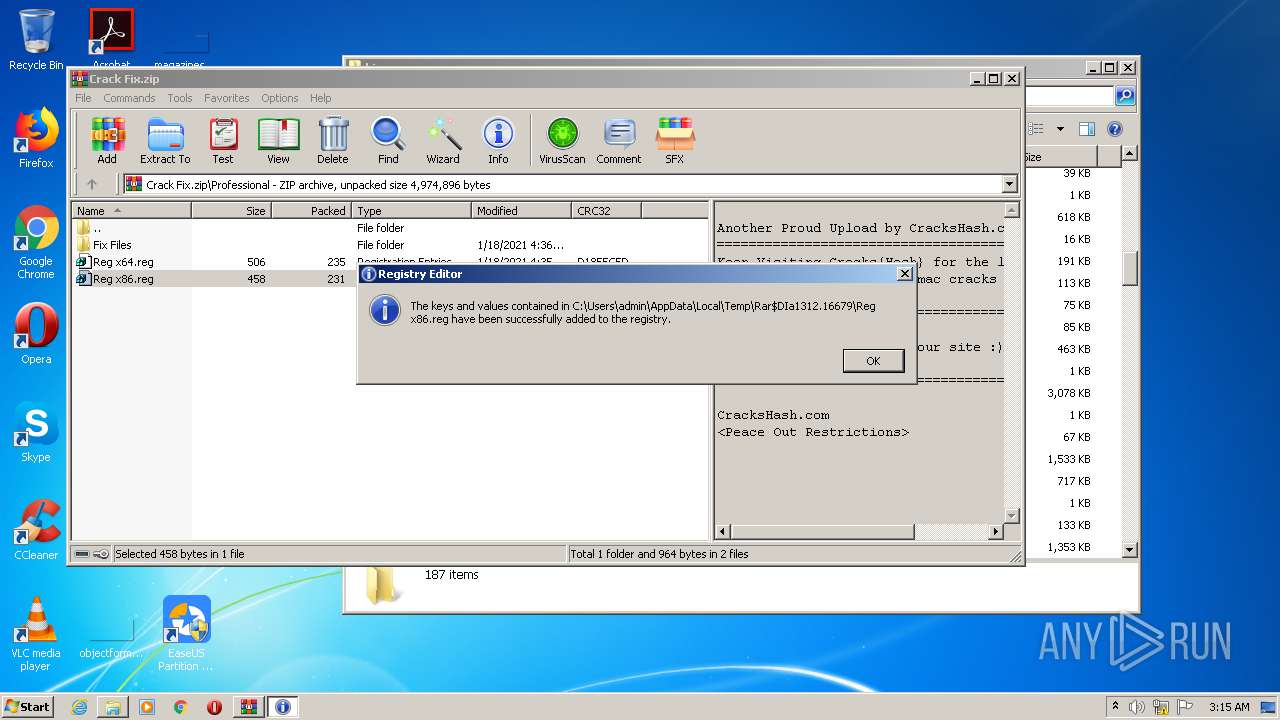This screenshot has width=1280, height=720.
Task: Click the Add toolbar icon in WinRAR
Action: coord(107,140)
